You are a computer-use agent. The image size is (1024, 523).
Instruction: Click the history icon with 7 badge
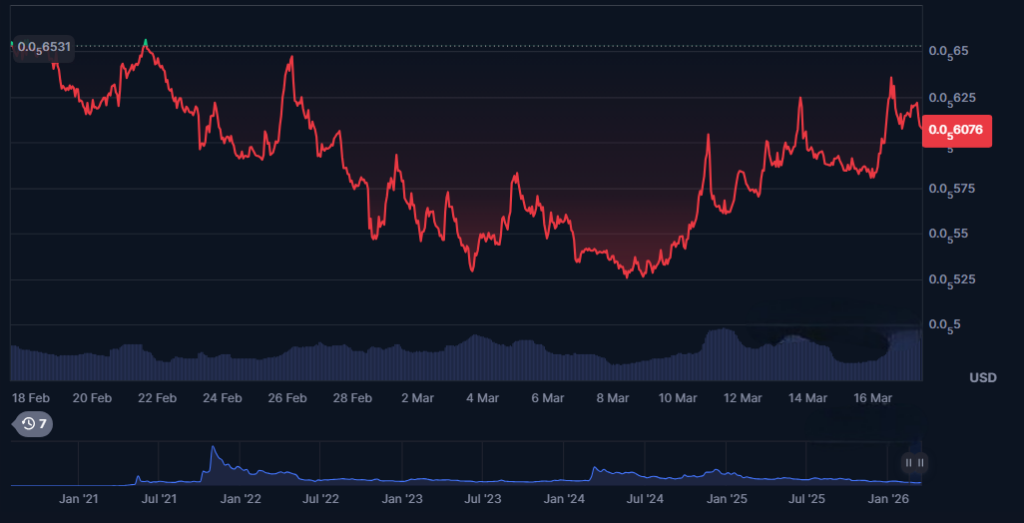coord(33,424)
